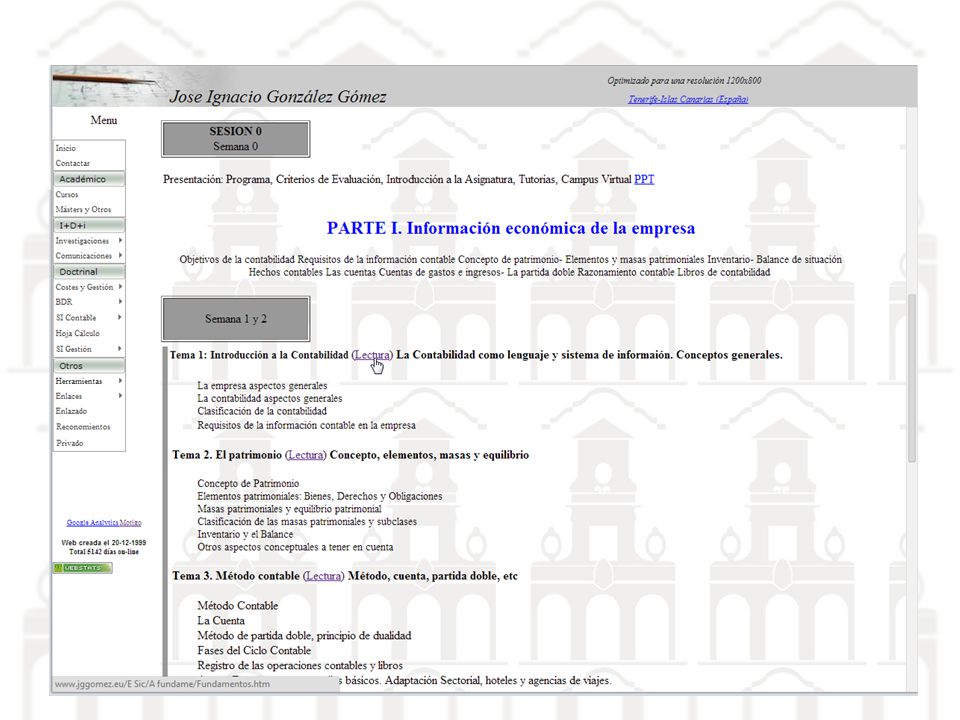Viewport: 960px width, 720px height.
Task: Click 'Registro de las operaciones contables y libros'
Action: click(x=300, y=666)
